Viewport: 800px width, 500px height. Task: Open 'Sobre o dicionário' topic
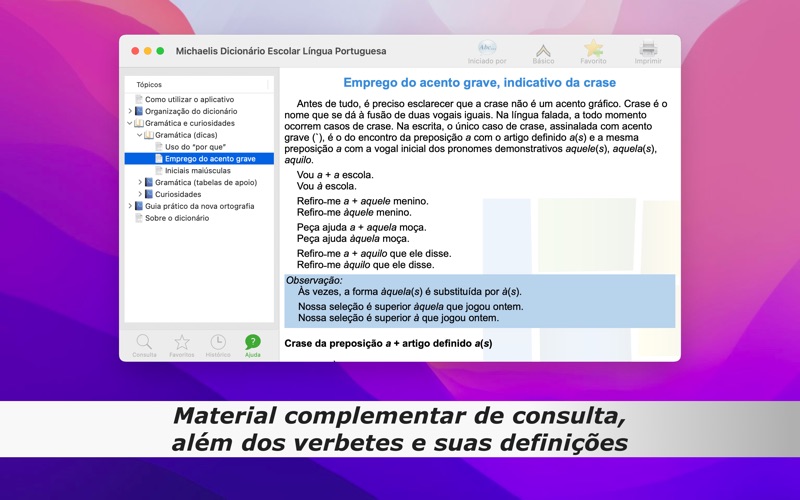click(x=177, y=218)
